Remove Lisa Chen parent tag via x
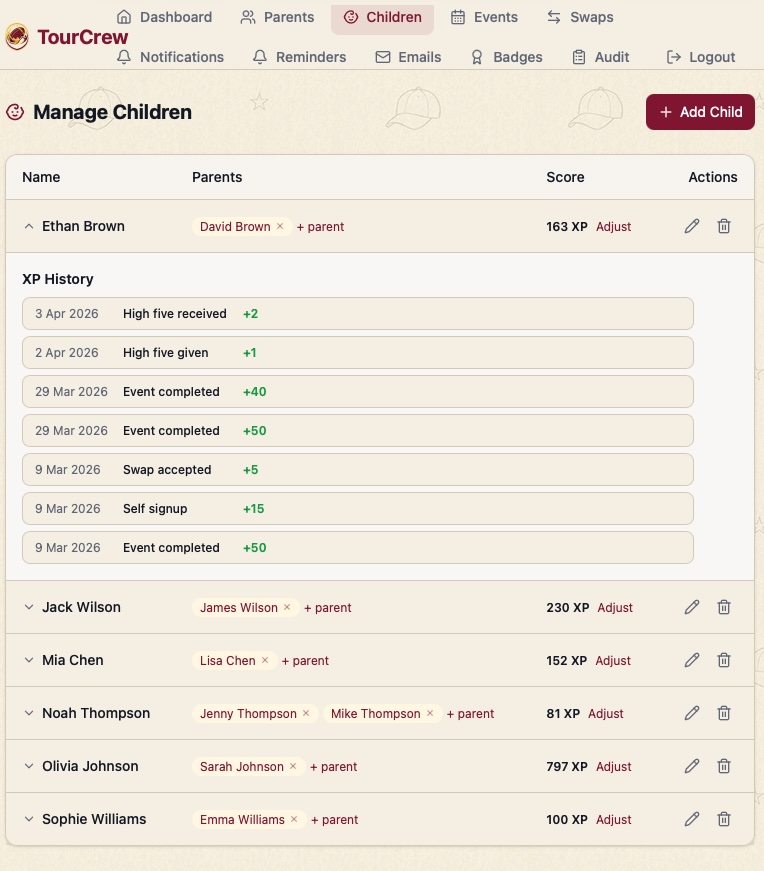 point(265,660)
